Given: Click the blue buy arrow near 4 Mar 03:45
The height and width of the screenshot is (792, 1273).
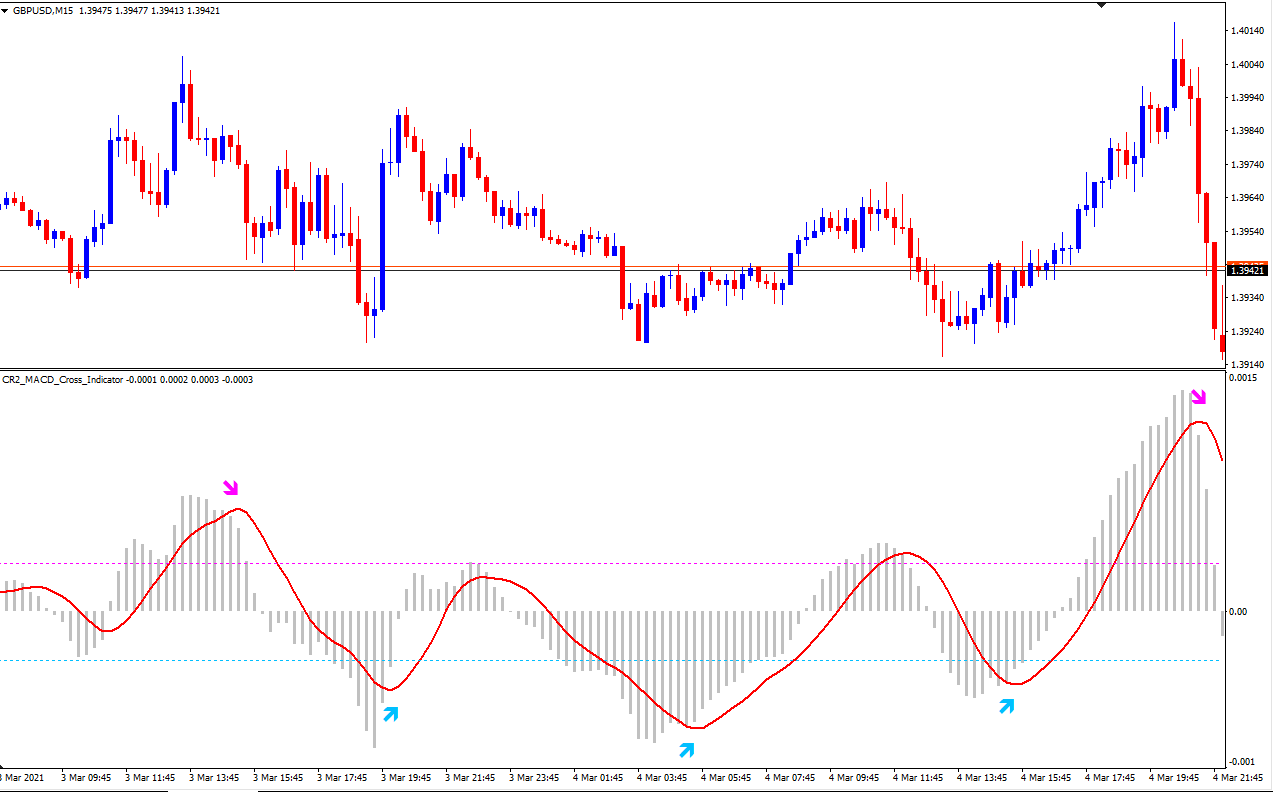Looking at the screenshot, I should [x=686, y=750].
